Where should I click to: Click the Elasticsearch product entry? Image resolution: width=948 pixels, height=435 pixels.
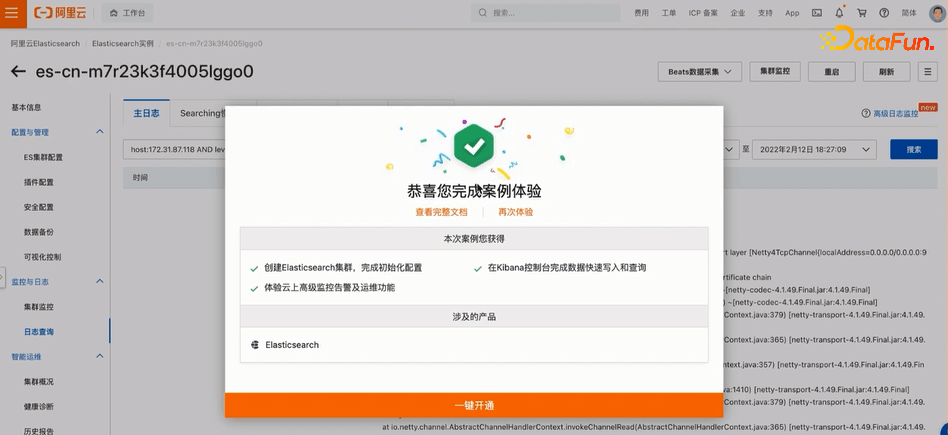pyautogui.click(x=292, y=345)
